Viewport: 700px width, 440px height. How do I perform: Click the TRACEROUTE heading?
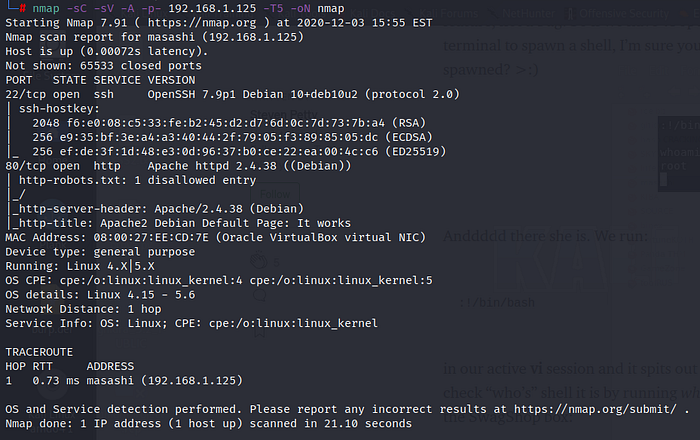pyautogui.click(x=39, y=353)
